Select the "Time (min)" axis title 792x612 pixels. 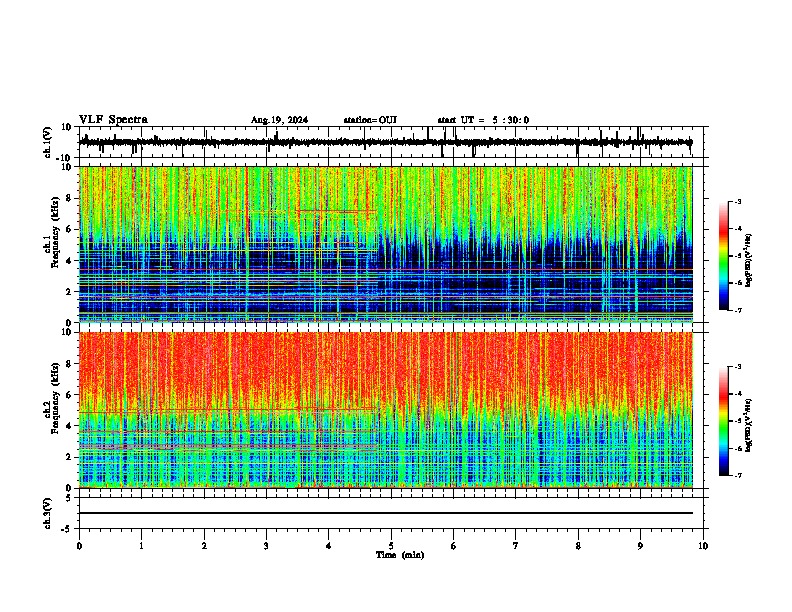tap(400, 555)
